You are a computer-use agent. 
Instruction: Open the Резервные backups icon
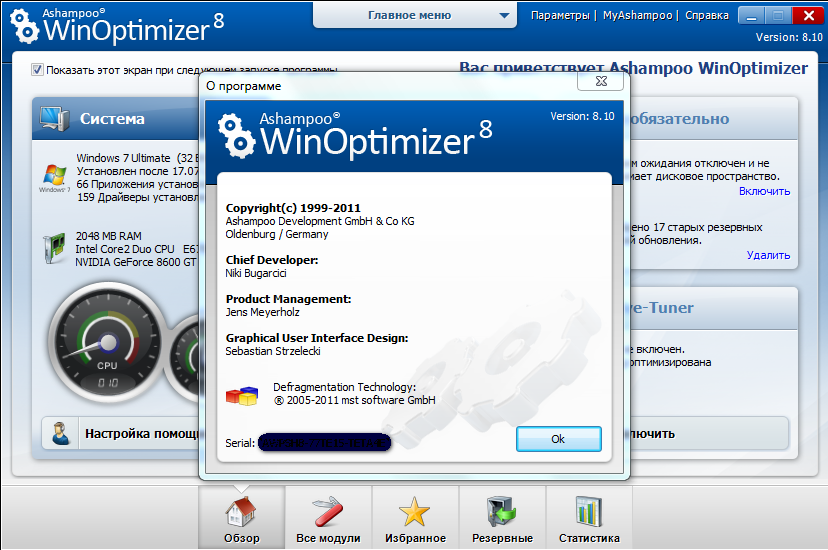click(x=501, y=518)
